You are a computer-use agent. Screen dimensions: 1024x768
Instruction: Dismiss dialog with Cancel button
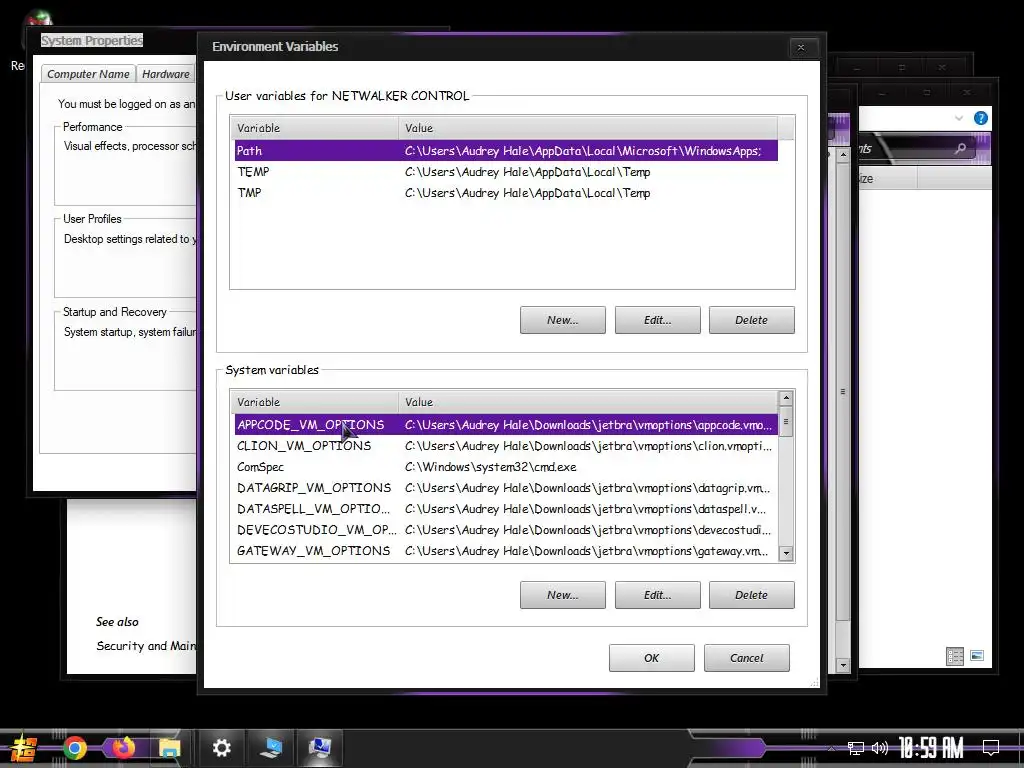click(746, 658)
